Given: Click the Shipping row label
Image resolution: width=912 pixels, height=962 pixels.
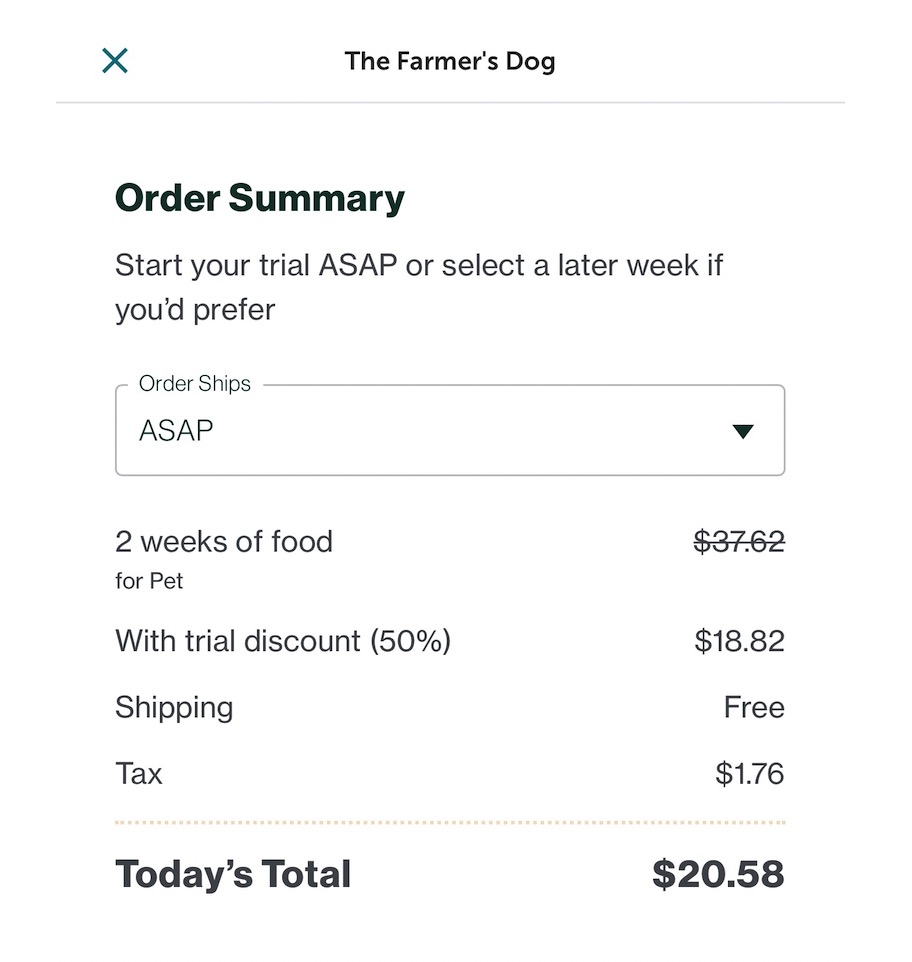Looking at the screenshot, I should click(174, 707).
